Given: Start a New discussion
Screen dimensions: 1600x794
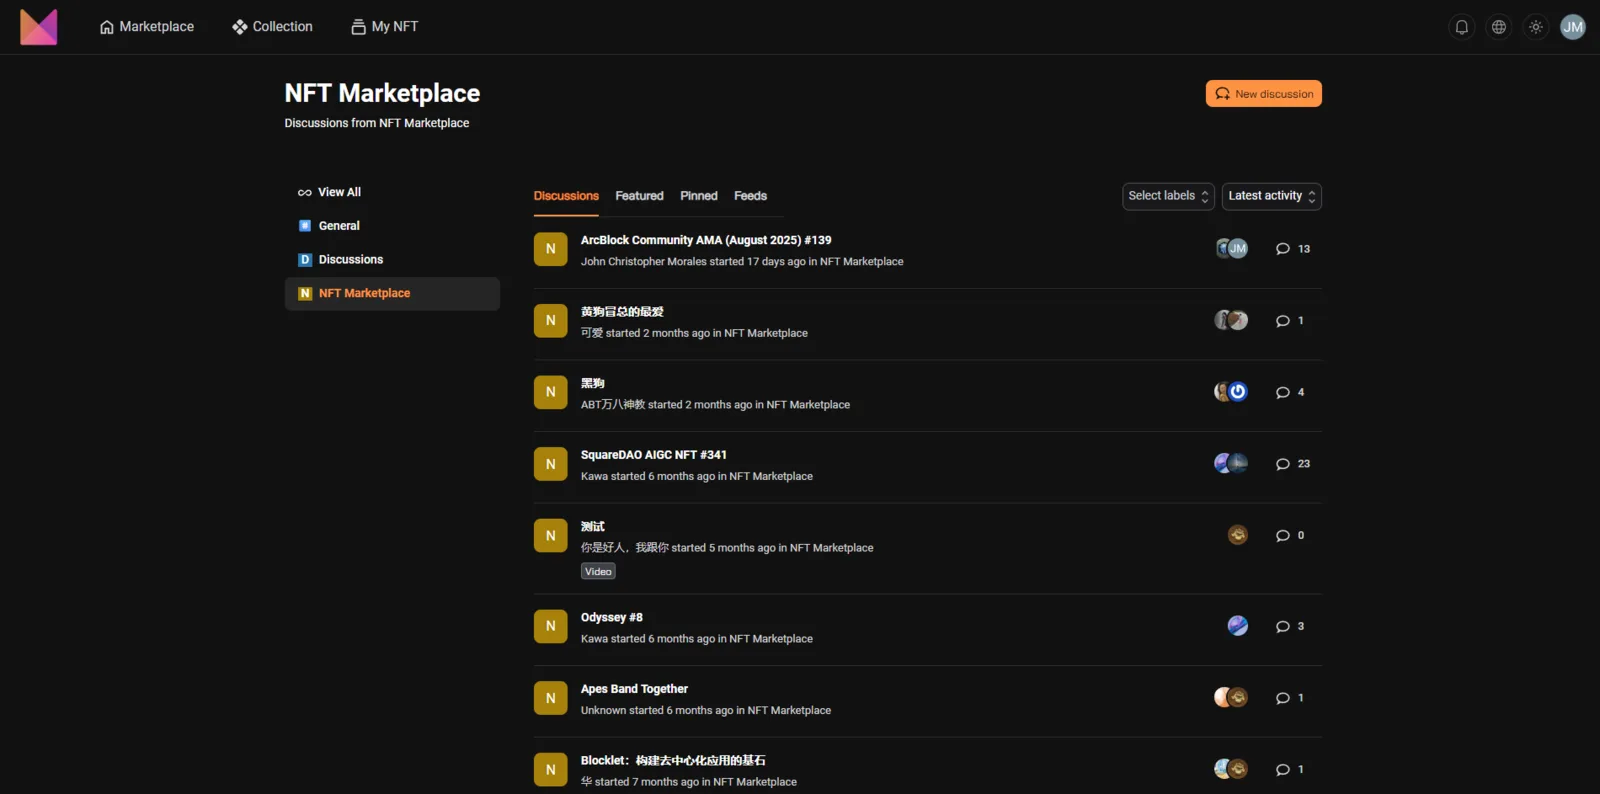Looking at the screenshot, I should [1264, 94].
